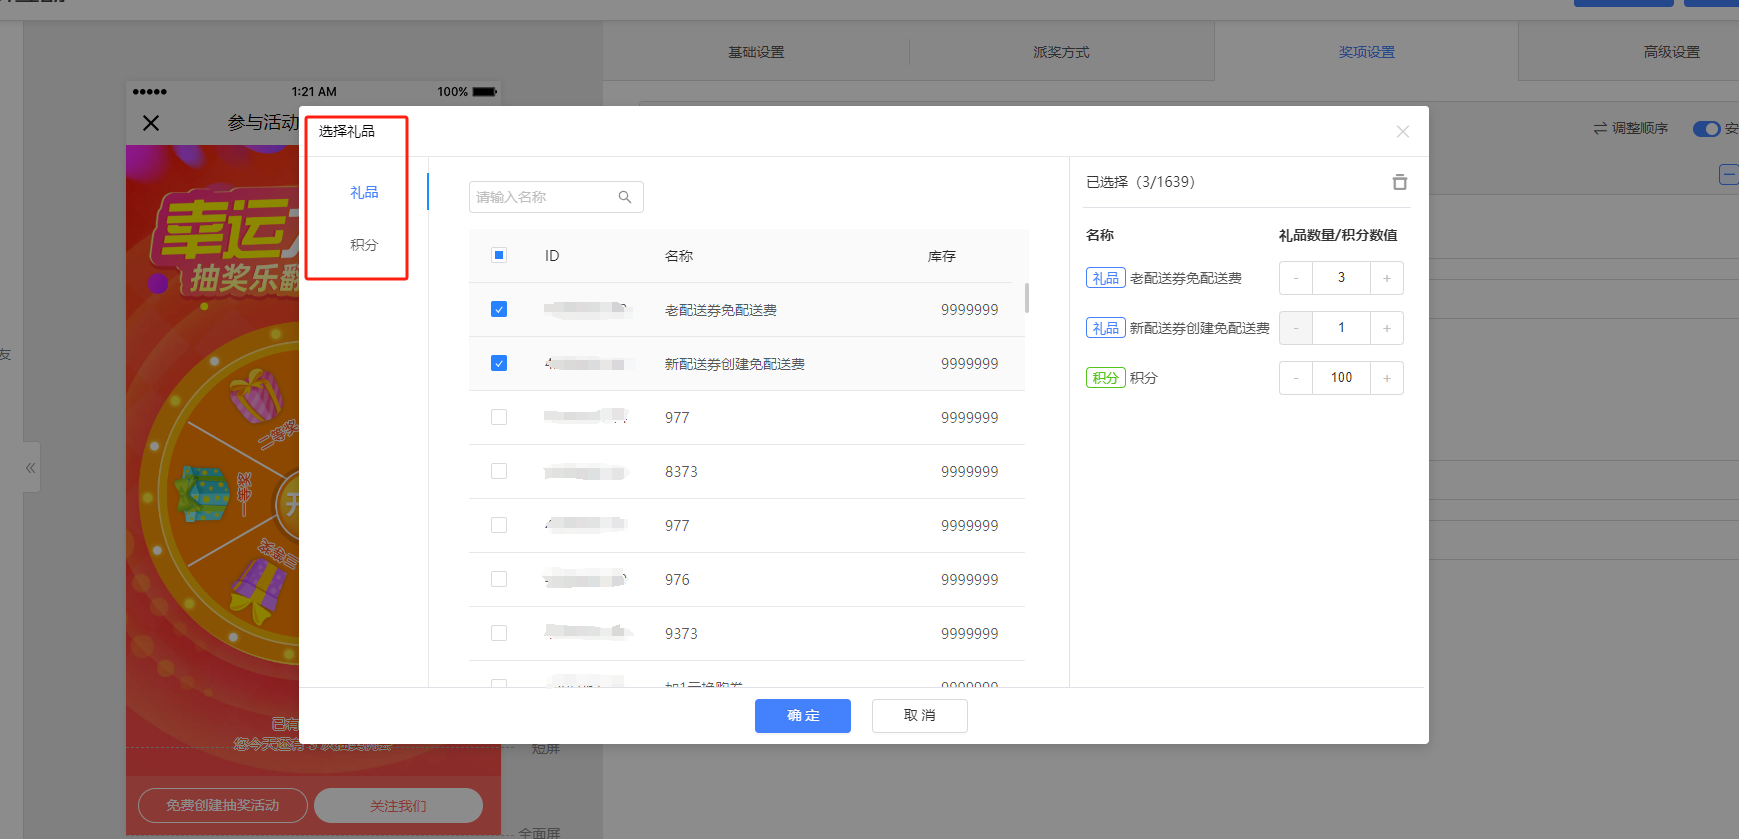Click the 库存 column header
This screenshot has width=1739, height=839.
(x=942, y=256)
